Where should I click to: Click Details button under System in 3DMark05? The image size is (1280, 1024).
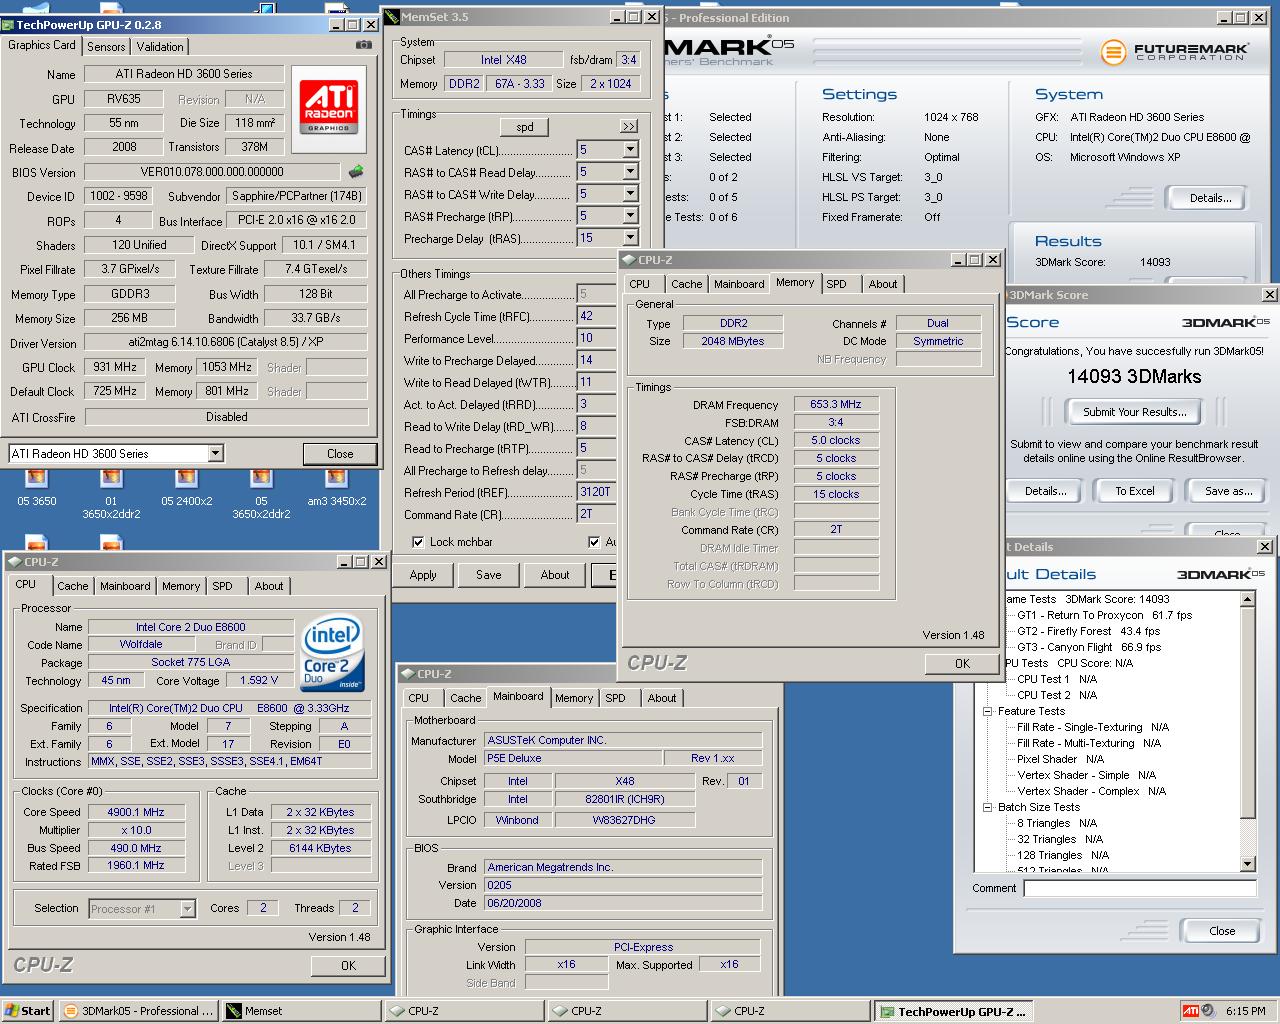(x=1210, y=198)
